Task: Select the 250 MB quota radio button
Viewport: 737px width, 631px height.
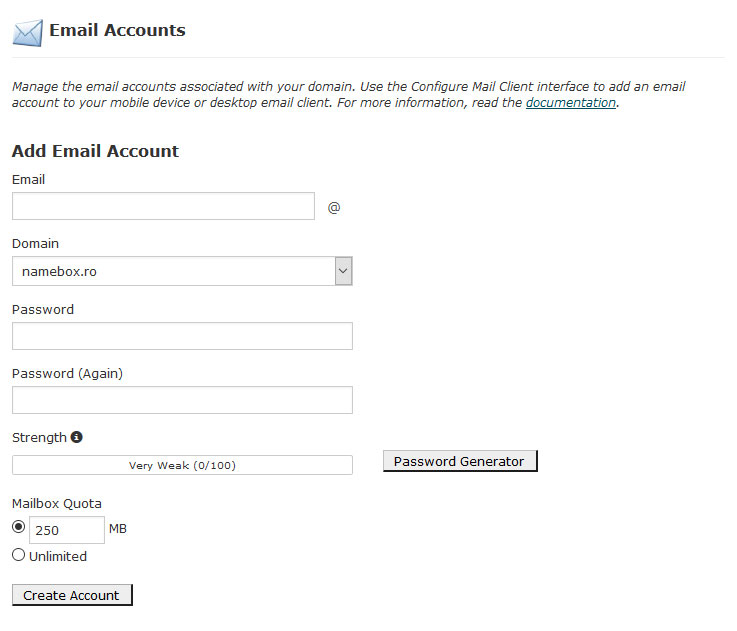Action: click(18, 527)
